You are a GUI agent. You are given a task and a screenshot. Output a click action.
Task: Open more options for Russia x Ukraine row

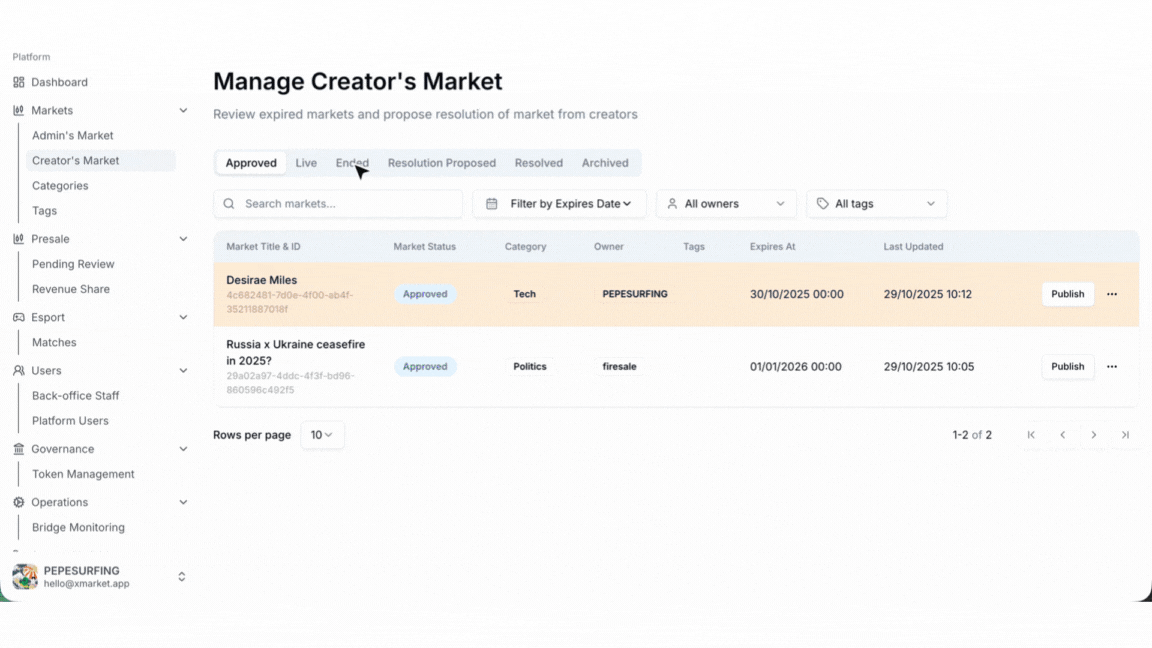click(x=1112, y=366)
